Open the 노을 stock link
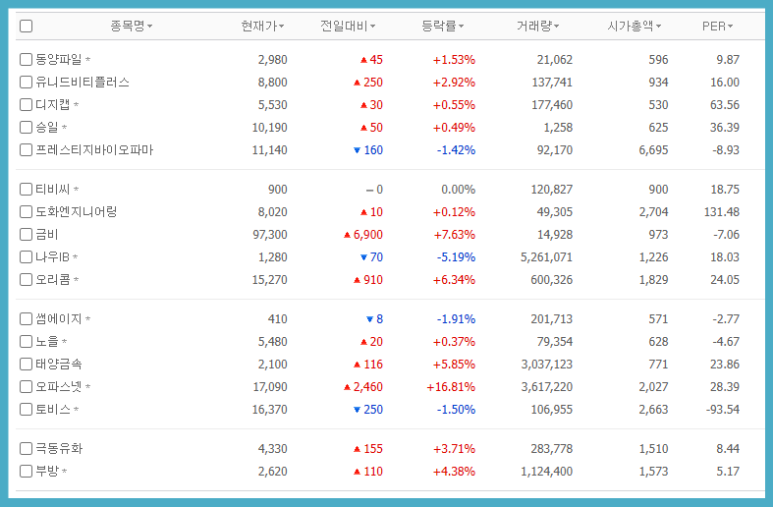Viewport: 773px width, 507px height. tap(47, 341)
